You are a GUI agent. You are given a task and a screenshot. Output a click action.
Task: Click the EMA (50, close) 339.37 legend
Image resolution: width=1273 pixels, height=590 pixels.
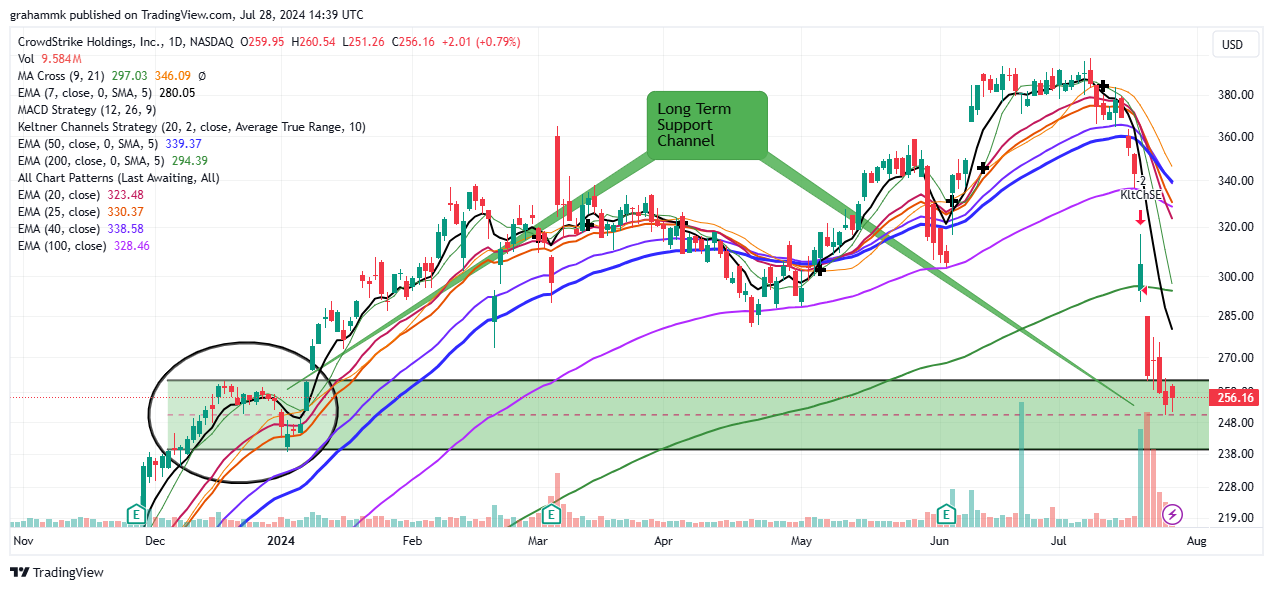click(x=110, y=144)
